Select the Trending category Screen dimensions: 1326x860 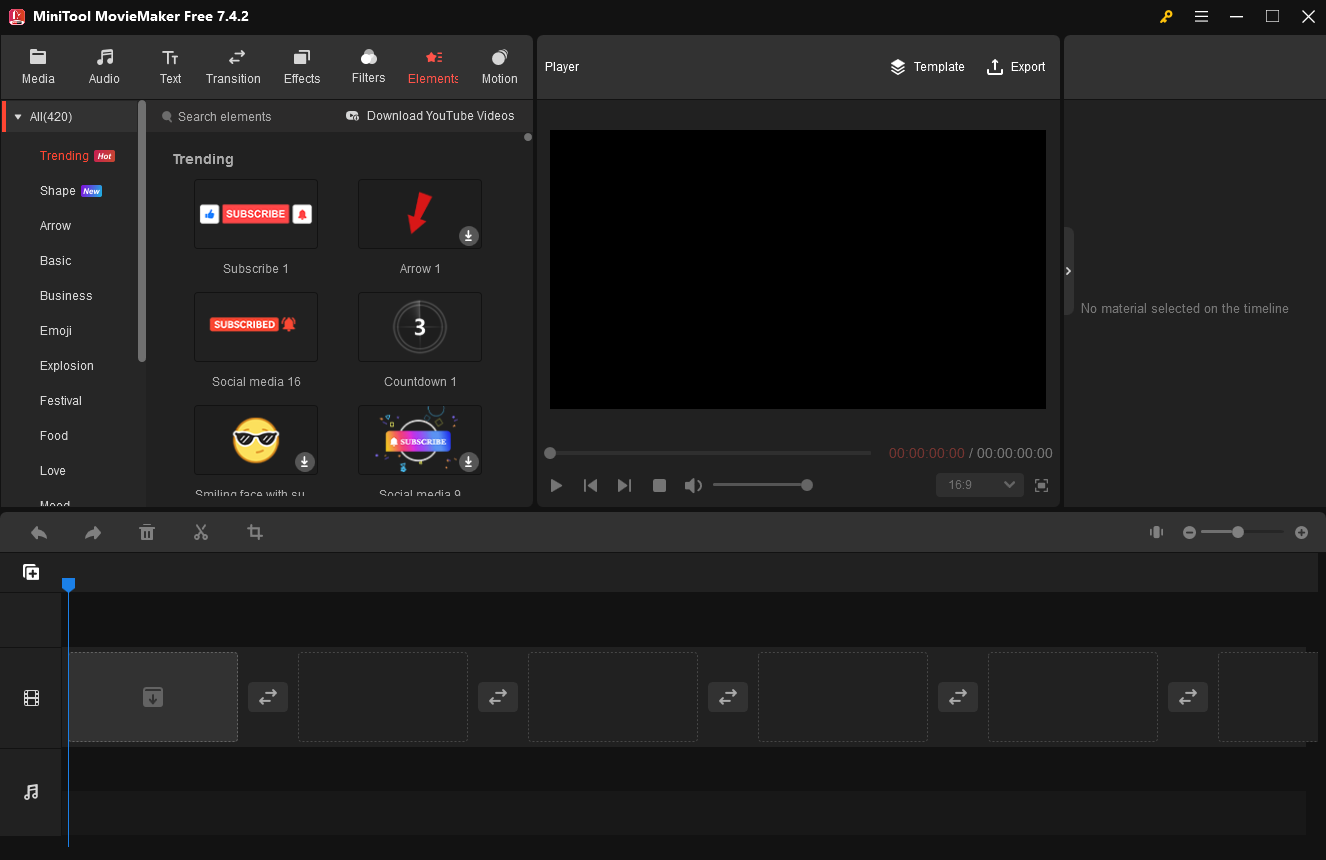pos(65,156)
